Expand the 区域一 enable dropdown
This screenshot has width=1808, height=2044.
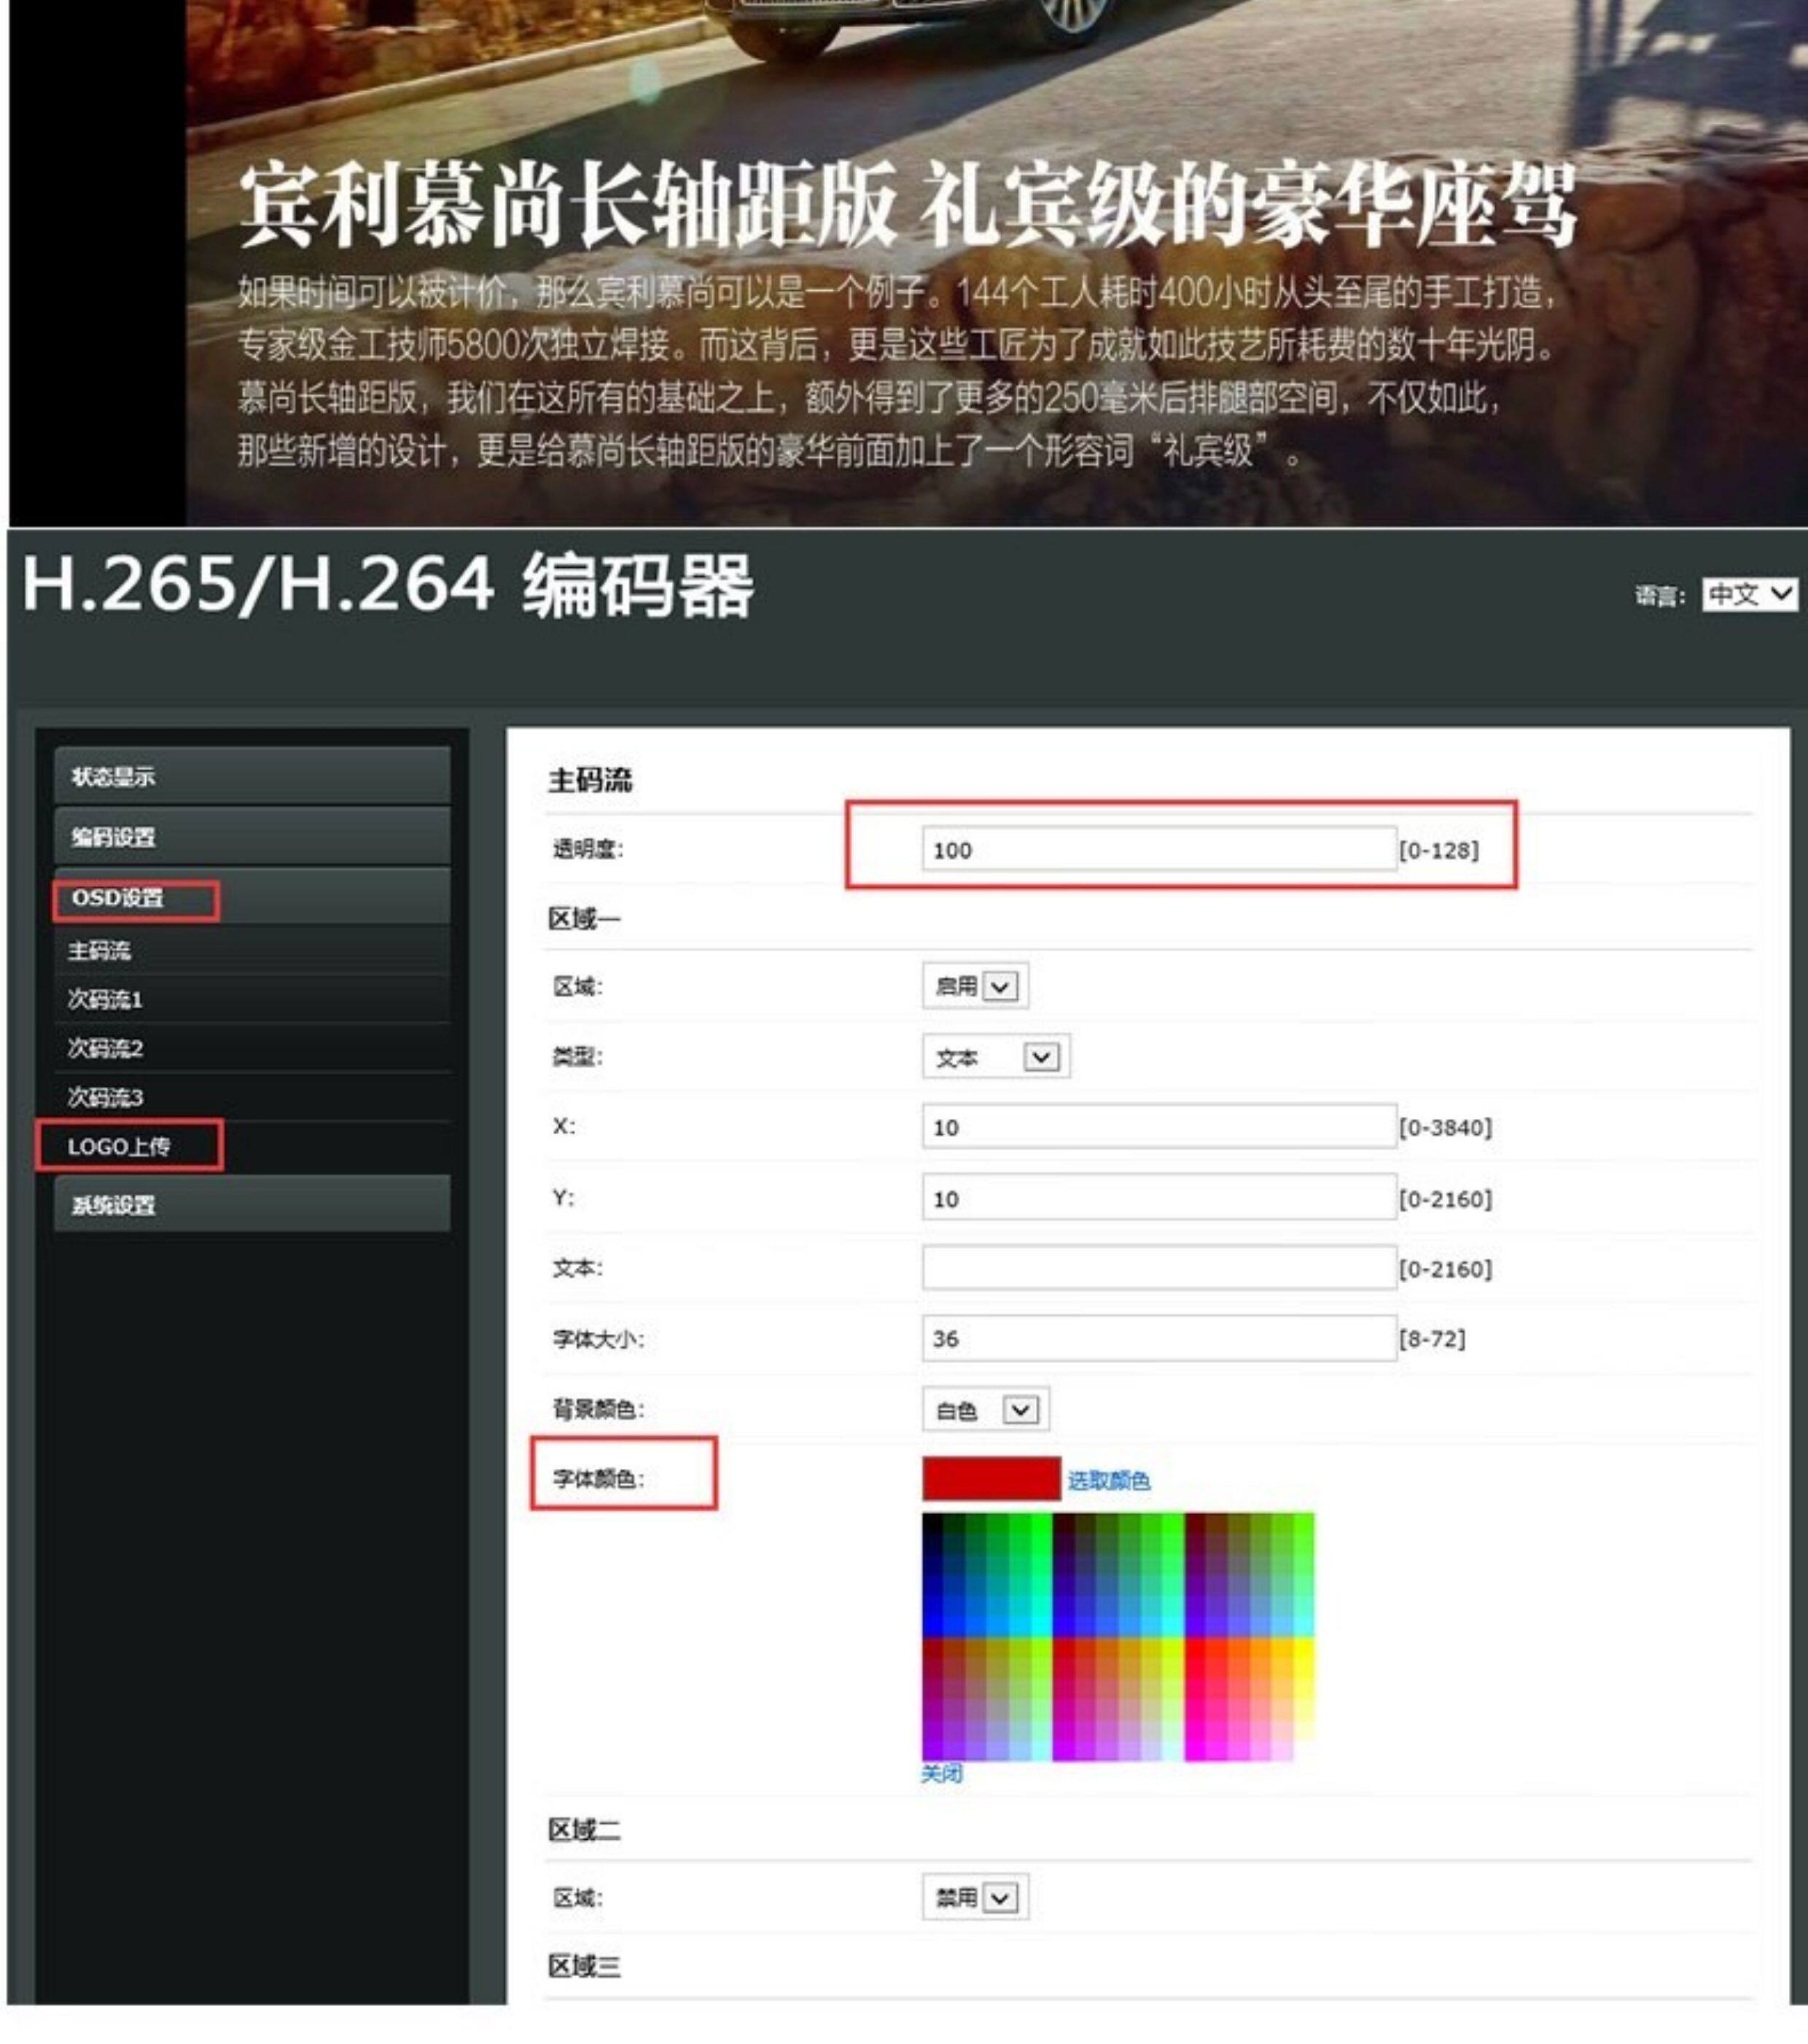975,986
